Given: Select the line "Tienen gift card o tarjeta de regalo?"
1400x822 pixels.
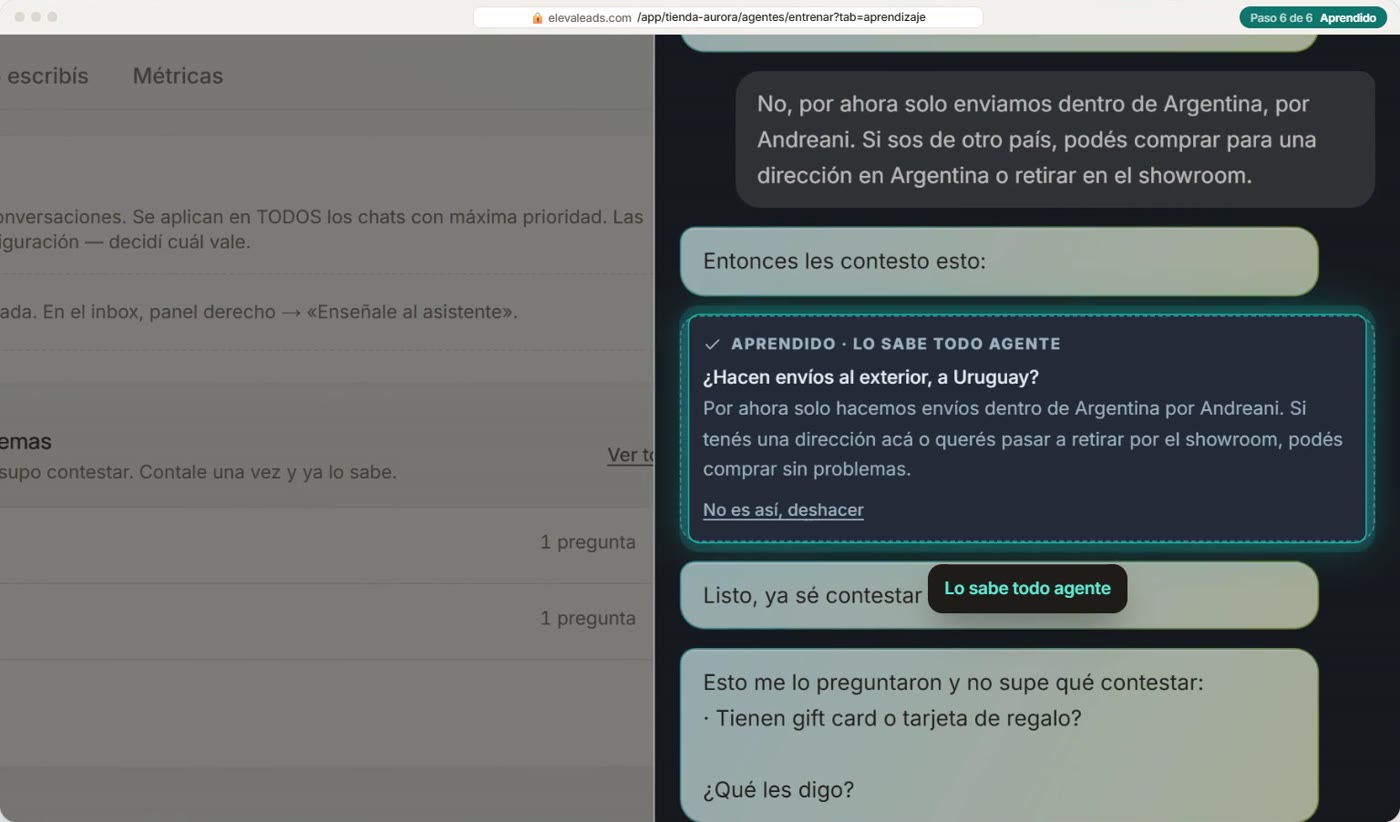Looking at the screenshot, I should coord(892,718).
